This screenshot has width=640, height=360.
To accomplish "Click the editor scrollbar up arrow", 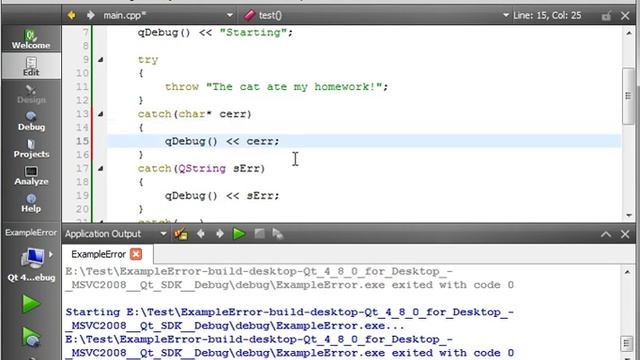I will click(629, 33).
